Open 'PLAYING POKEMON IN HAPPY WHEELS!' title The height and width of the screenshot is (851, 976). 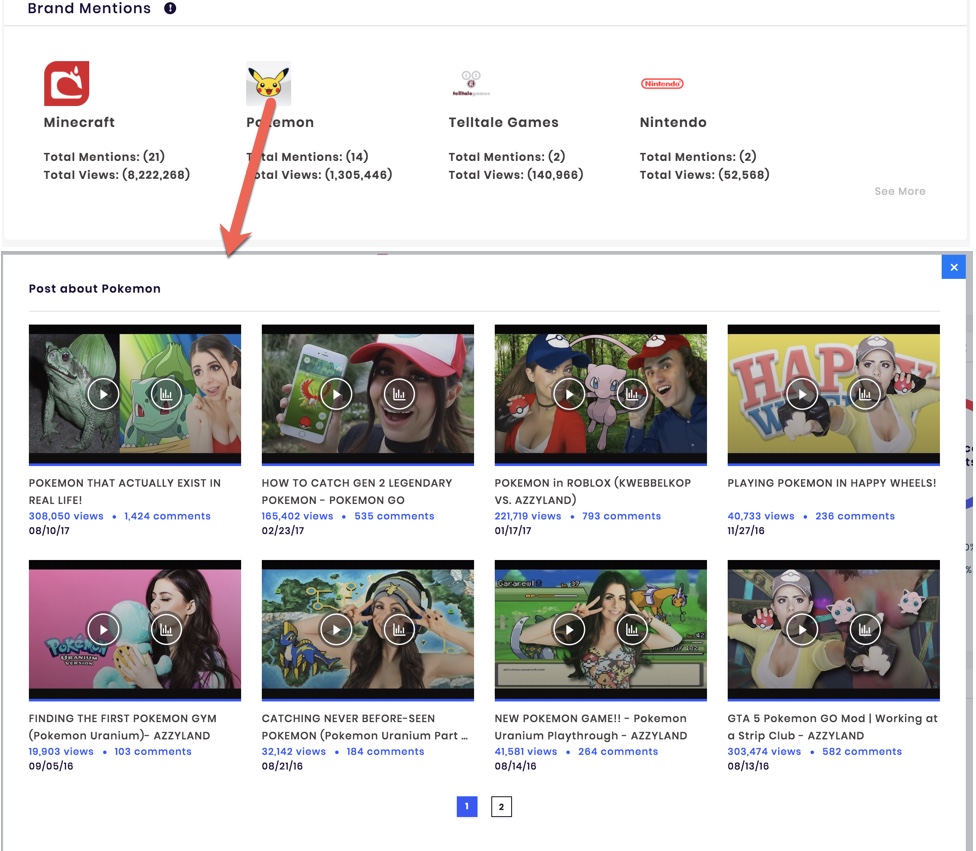pyautogui.click(x=832, y=483)
